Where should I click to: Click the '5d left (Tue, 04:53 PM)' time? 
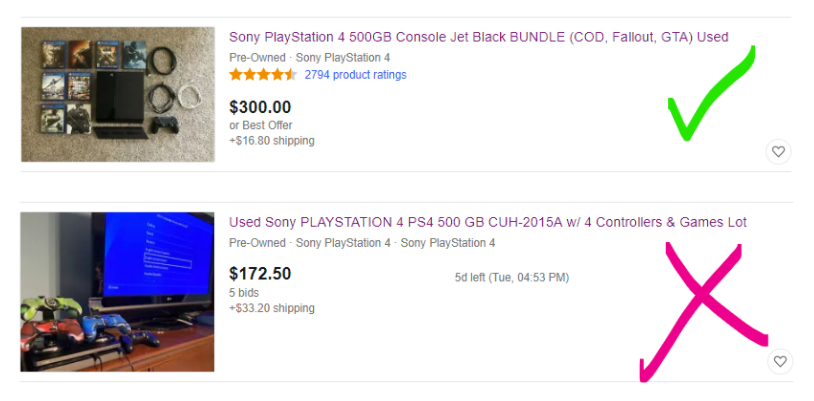point(511,277)
